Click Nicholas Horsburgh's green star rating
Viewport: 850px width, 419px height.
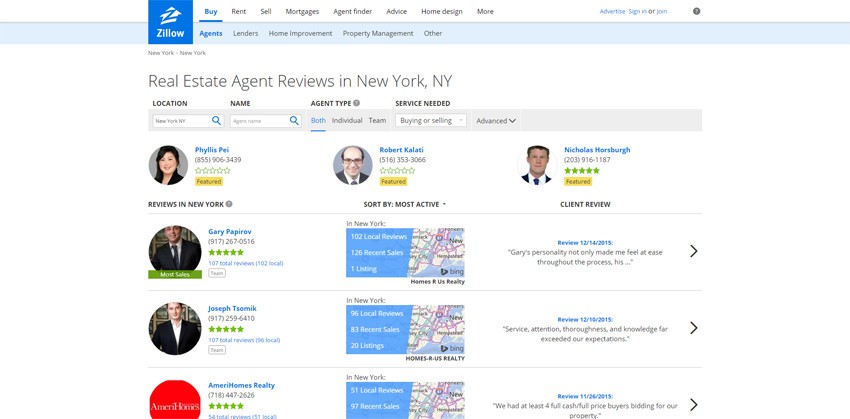582,171
